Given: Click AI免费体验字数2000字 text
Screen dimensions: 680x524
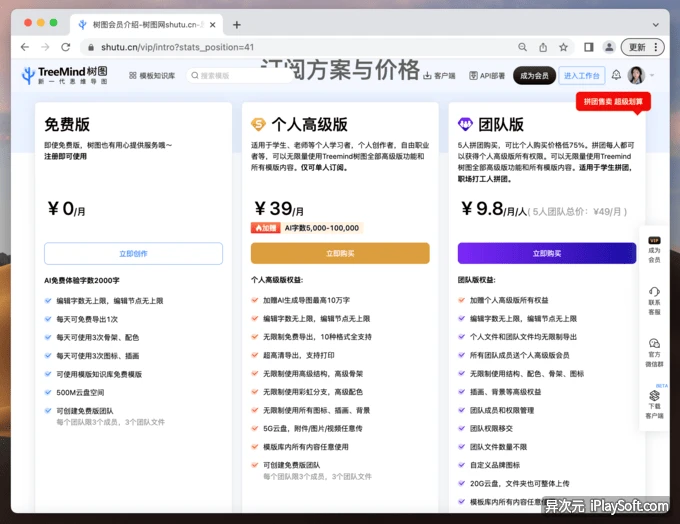Looking at the screenshot, I should 82,281.
